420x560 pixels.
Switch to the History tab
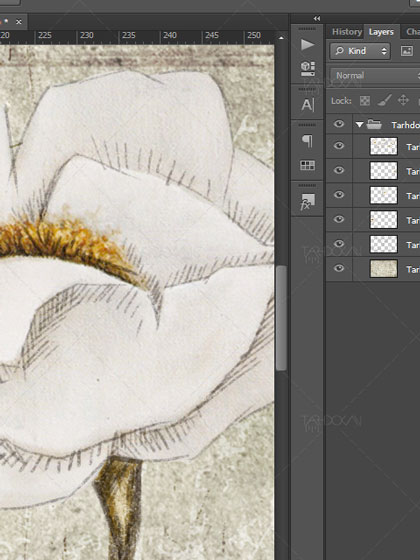347,32
